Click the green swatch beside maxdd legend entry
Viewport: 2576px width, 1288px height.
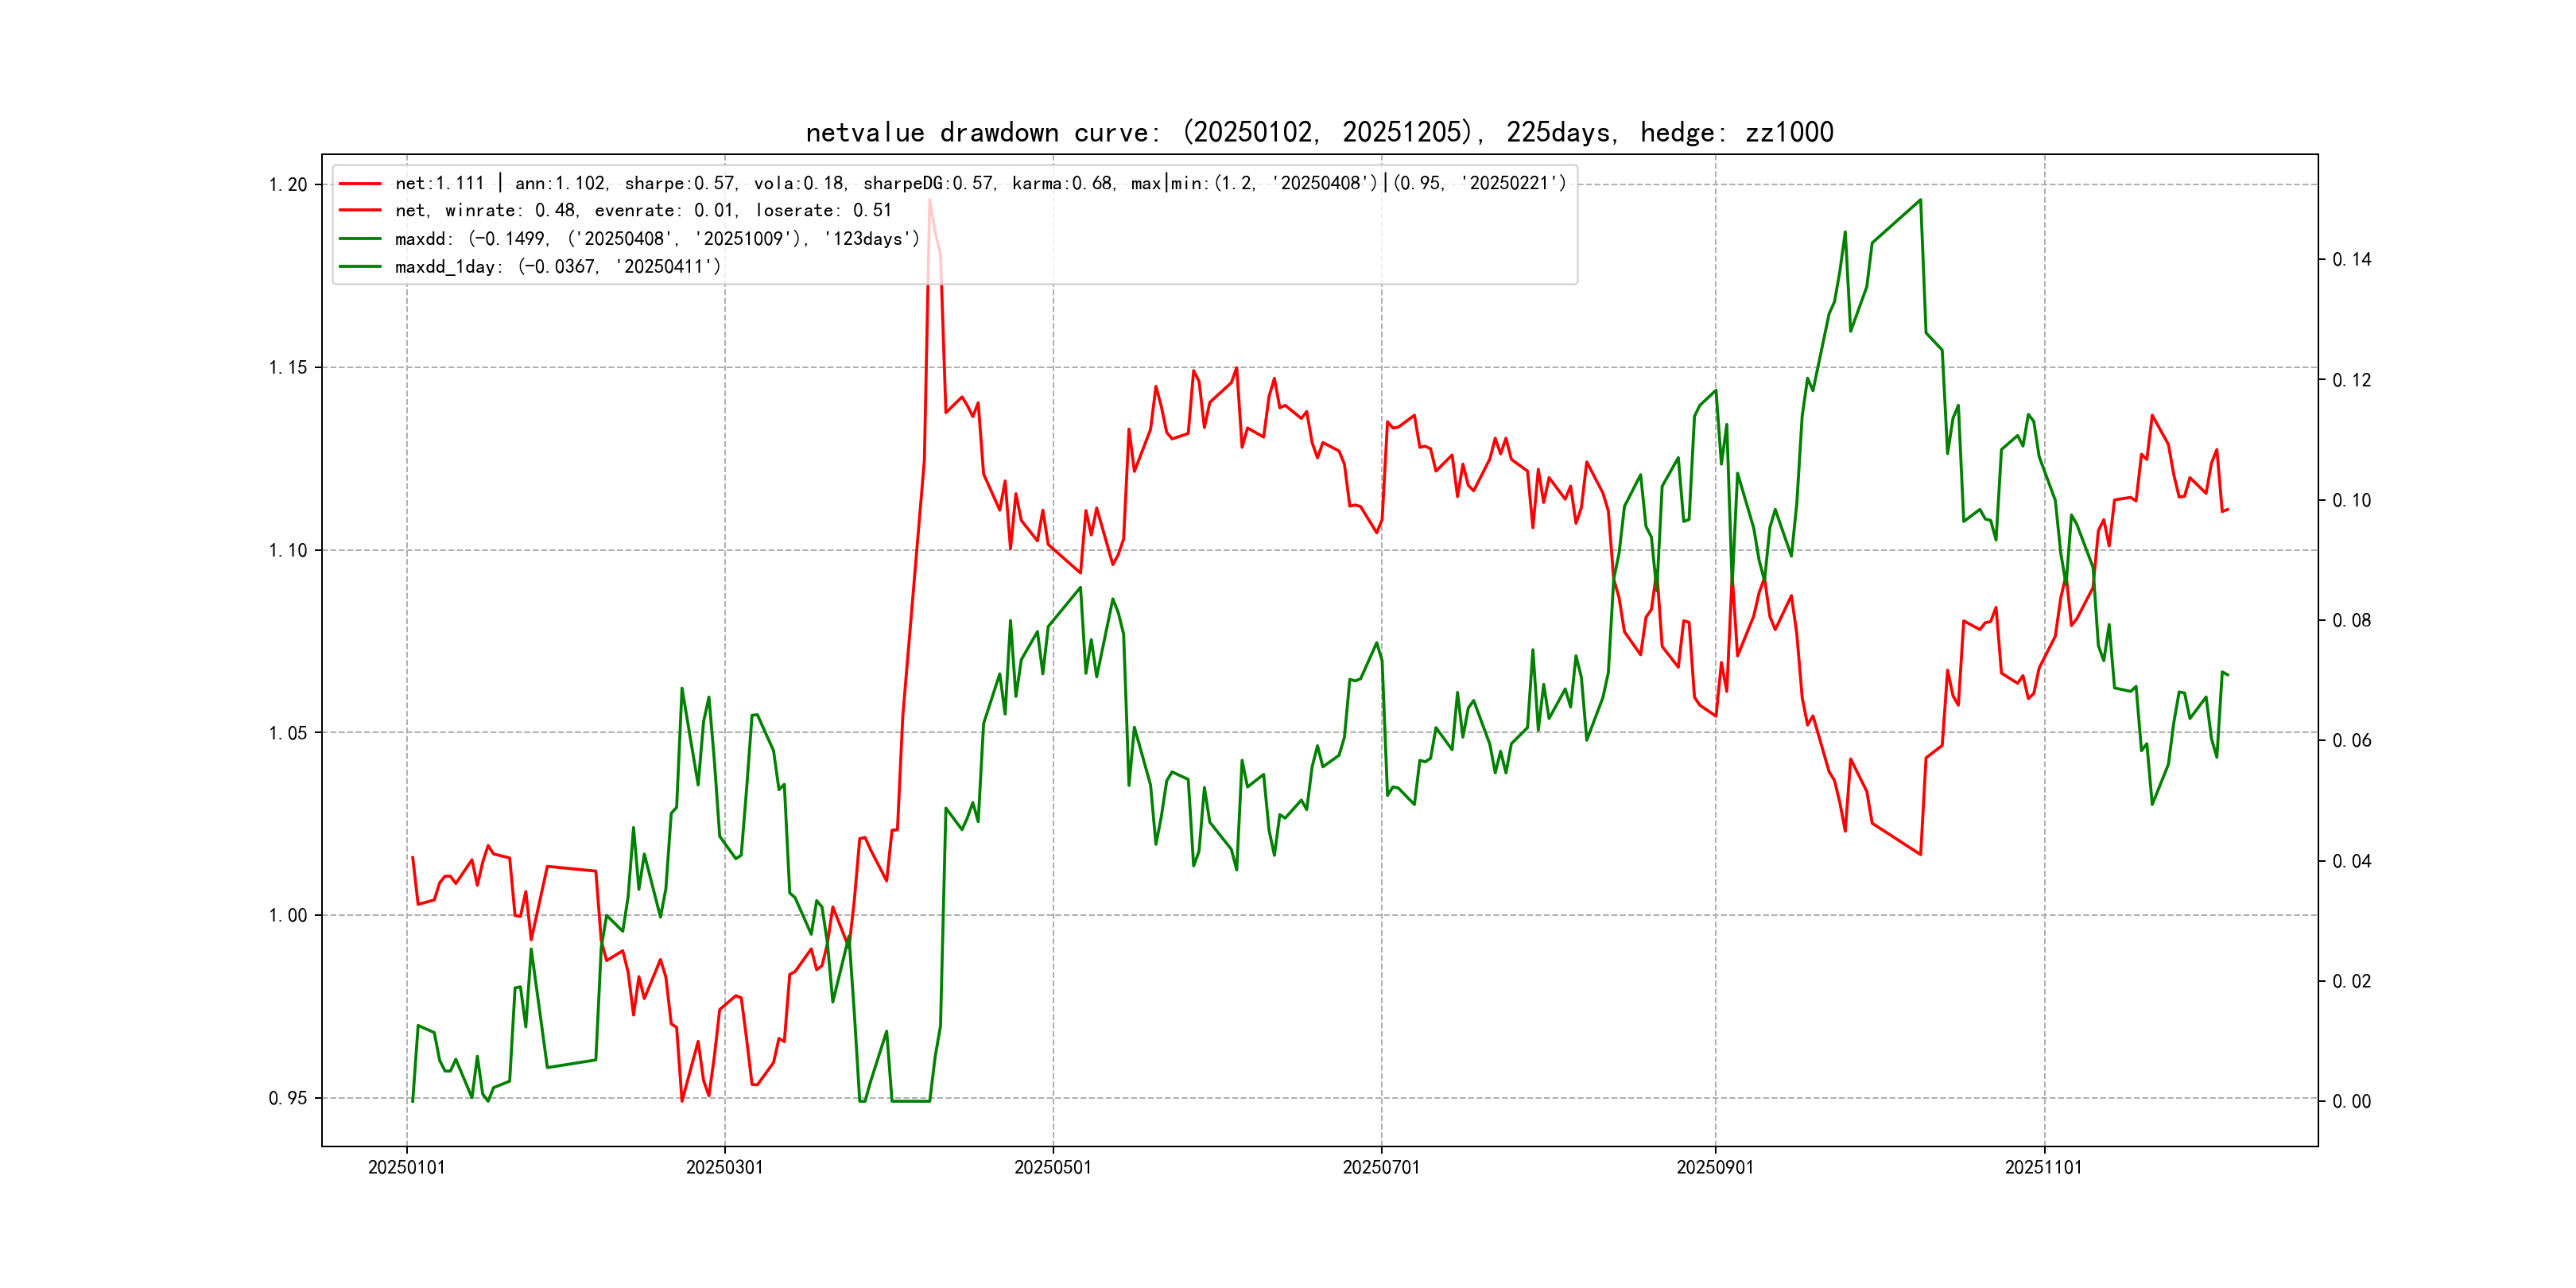pyautogui.click(x=360, y=239)
